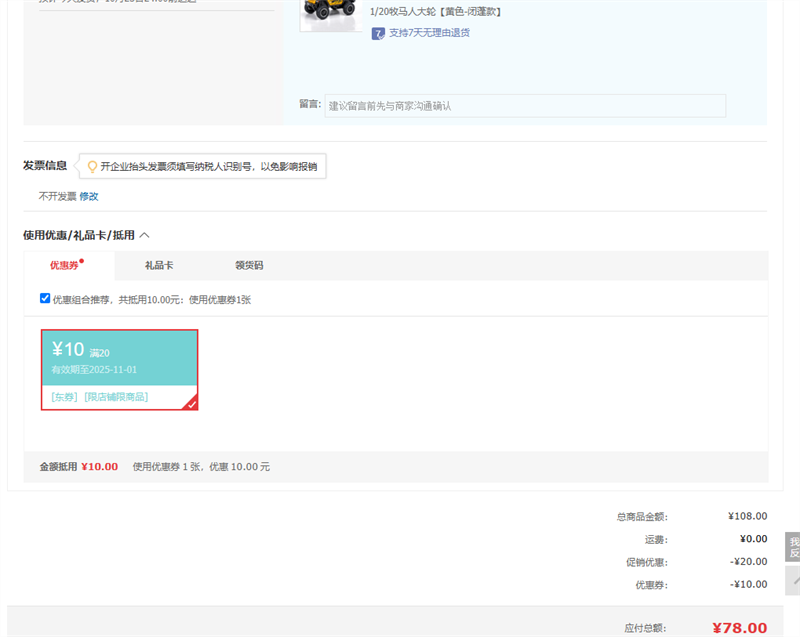Click the yellow toy truck product thumbnail
800x637 pixels.
(x=330, y=14)
